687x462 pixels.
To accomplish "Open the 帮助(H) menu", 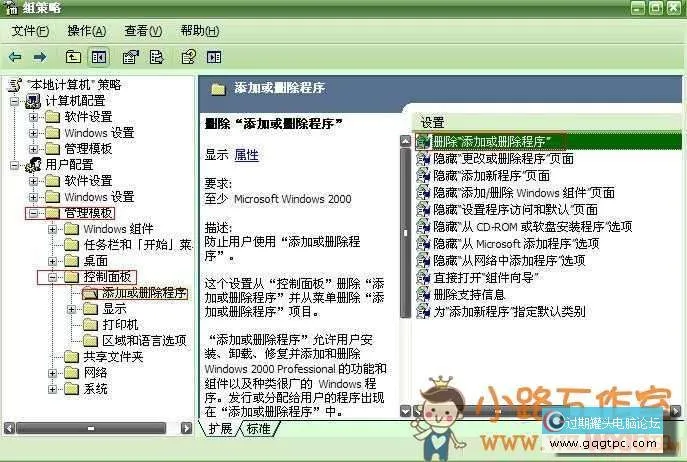I will pos(199,31).
